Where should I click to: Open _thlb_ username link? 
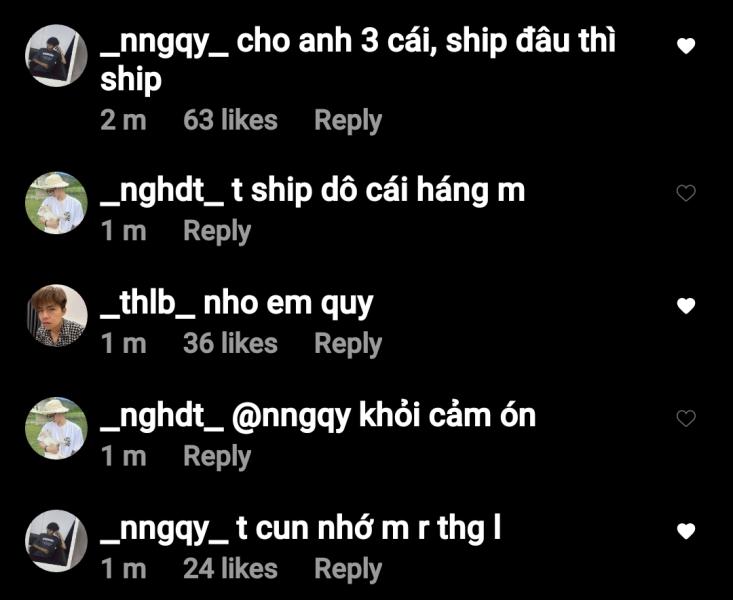pos(147,304)
